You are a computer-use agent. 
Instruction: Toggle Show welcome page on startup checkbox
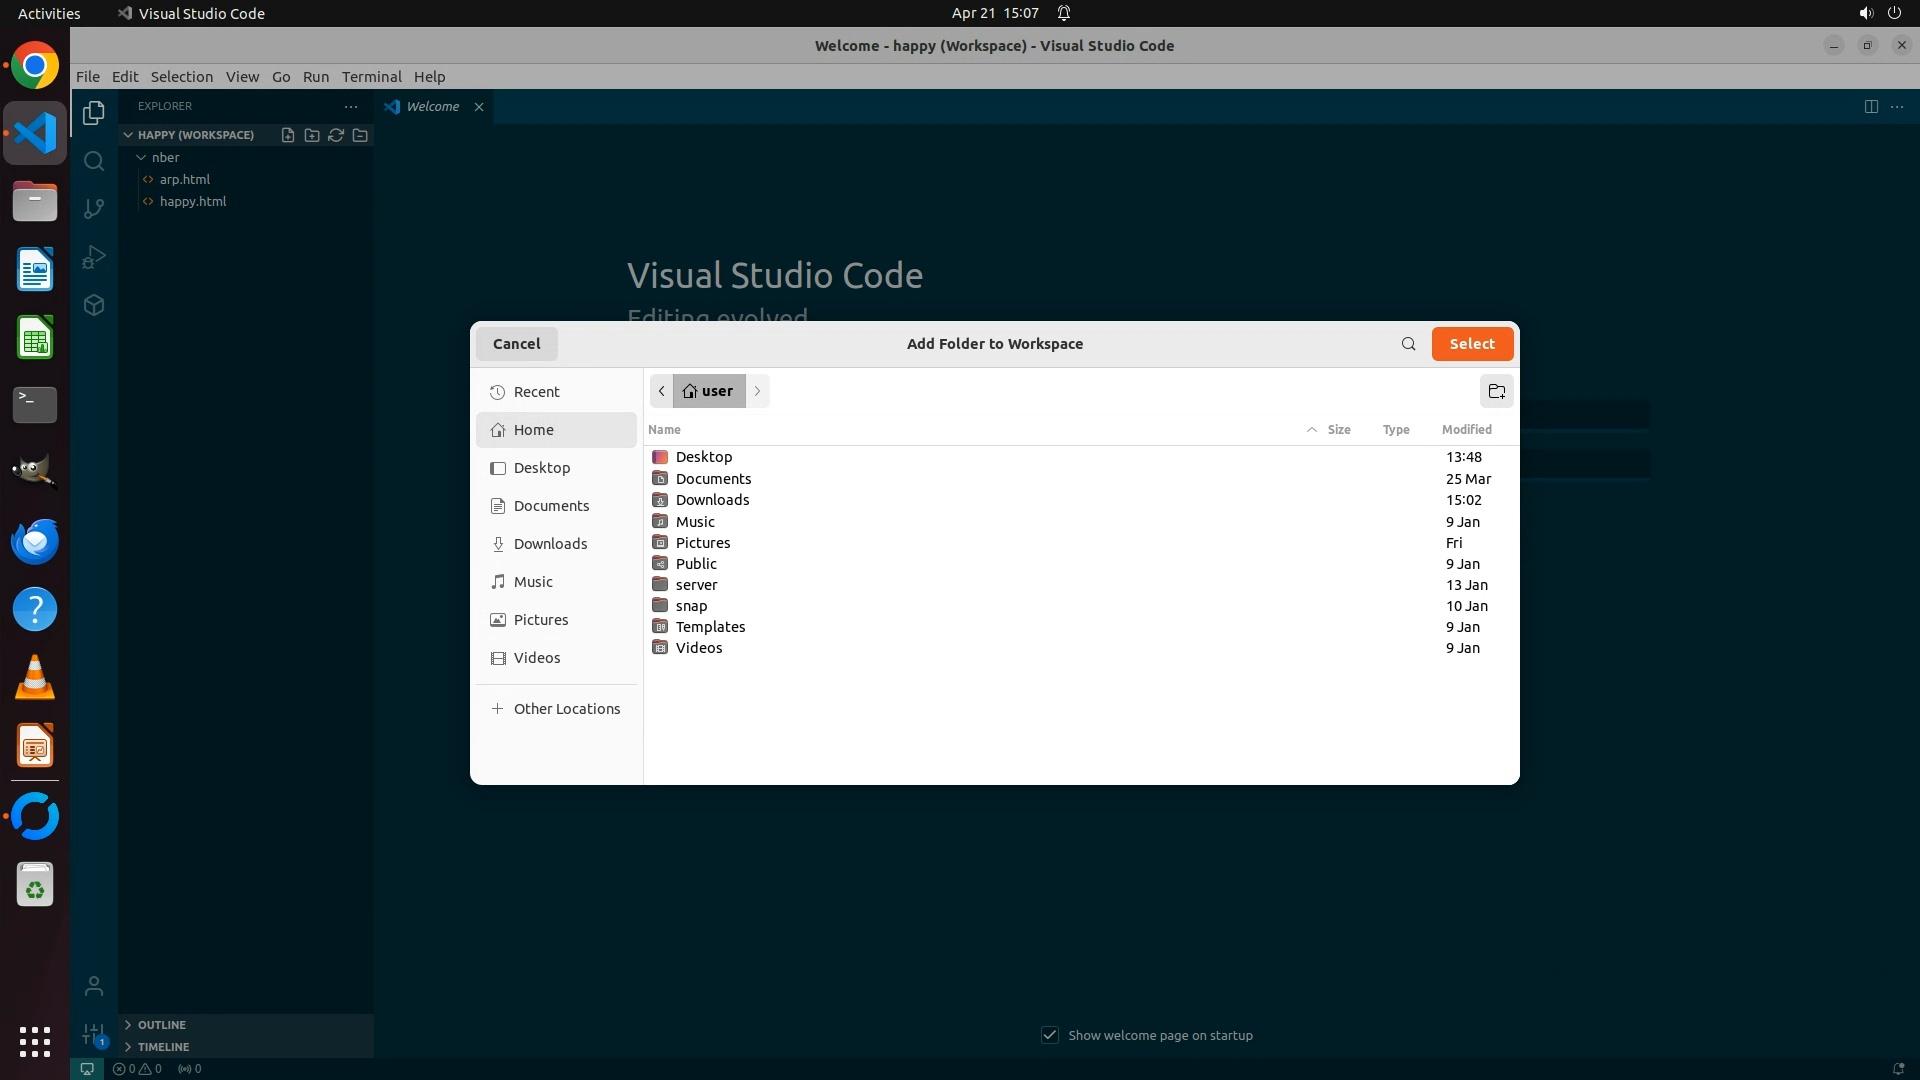pos(1050,1035)
